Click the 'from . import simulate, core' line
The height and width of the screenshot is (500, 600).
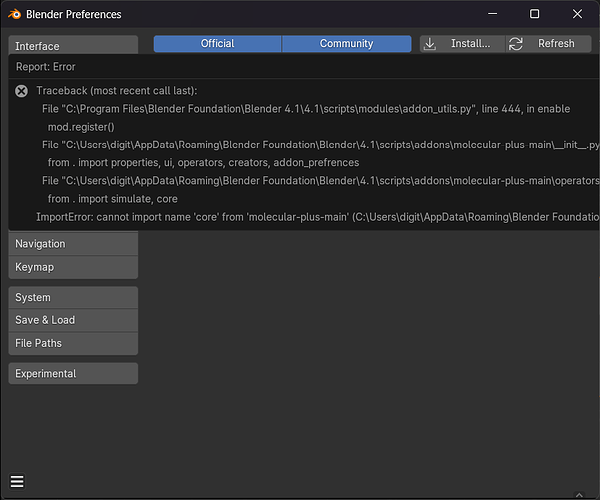(x=112, y=199)
